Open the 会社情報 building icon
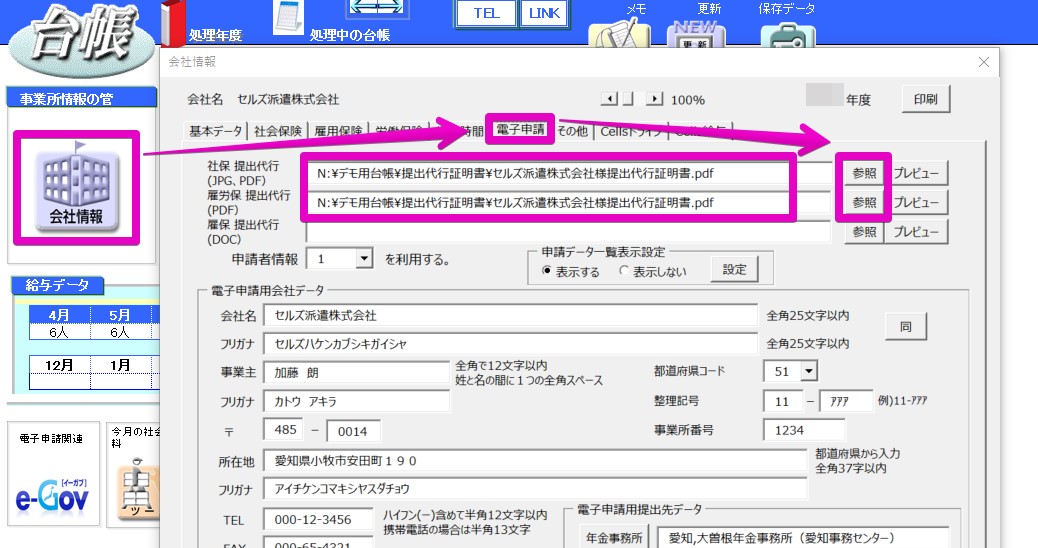The height and width of the screenshot is (548, 1038). click(x=76, y=189)
